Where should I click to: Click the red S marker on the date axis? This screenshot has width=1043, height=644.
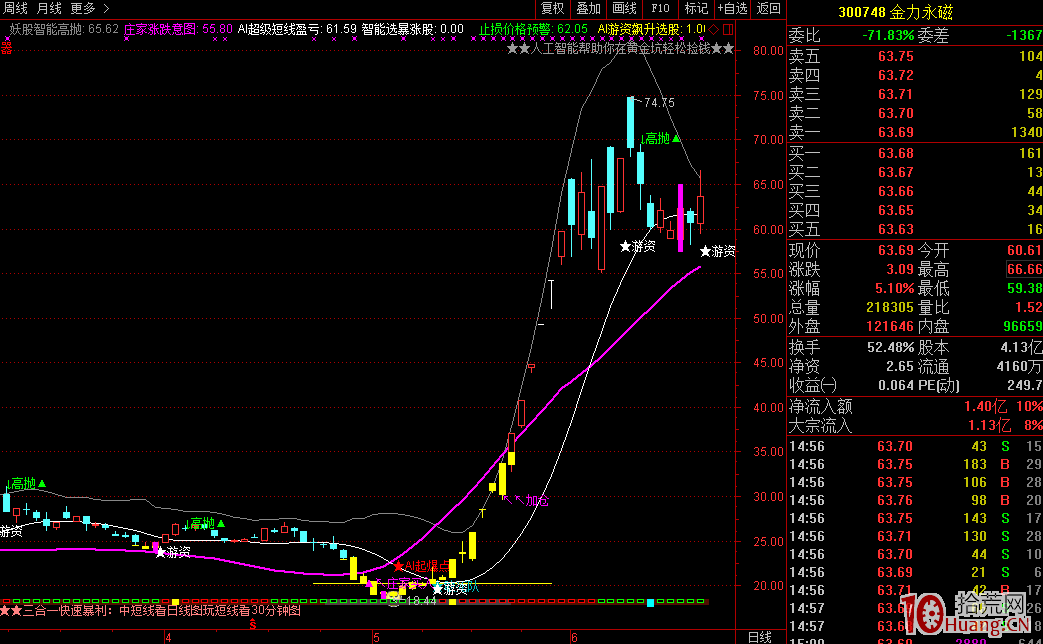pyautogui.click(x=252, y=623)
